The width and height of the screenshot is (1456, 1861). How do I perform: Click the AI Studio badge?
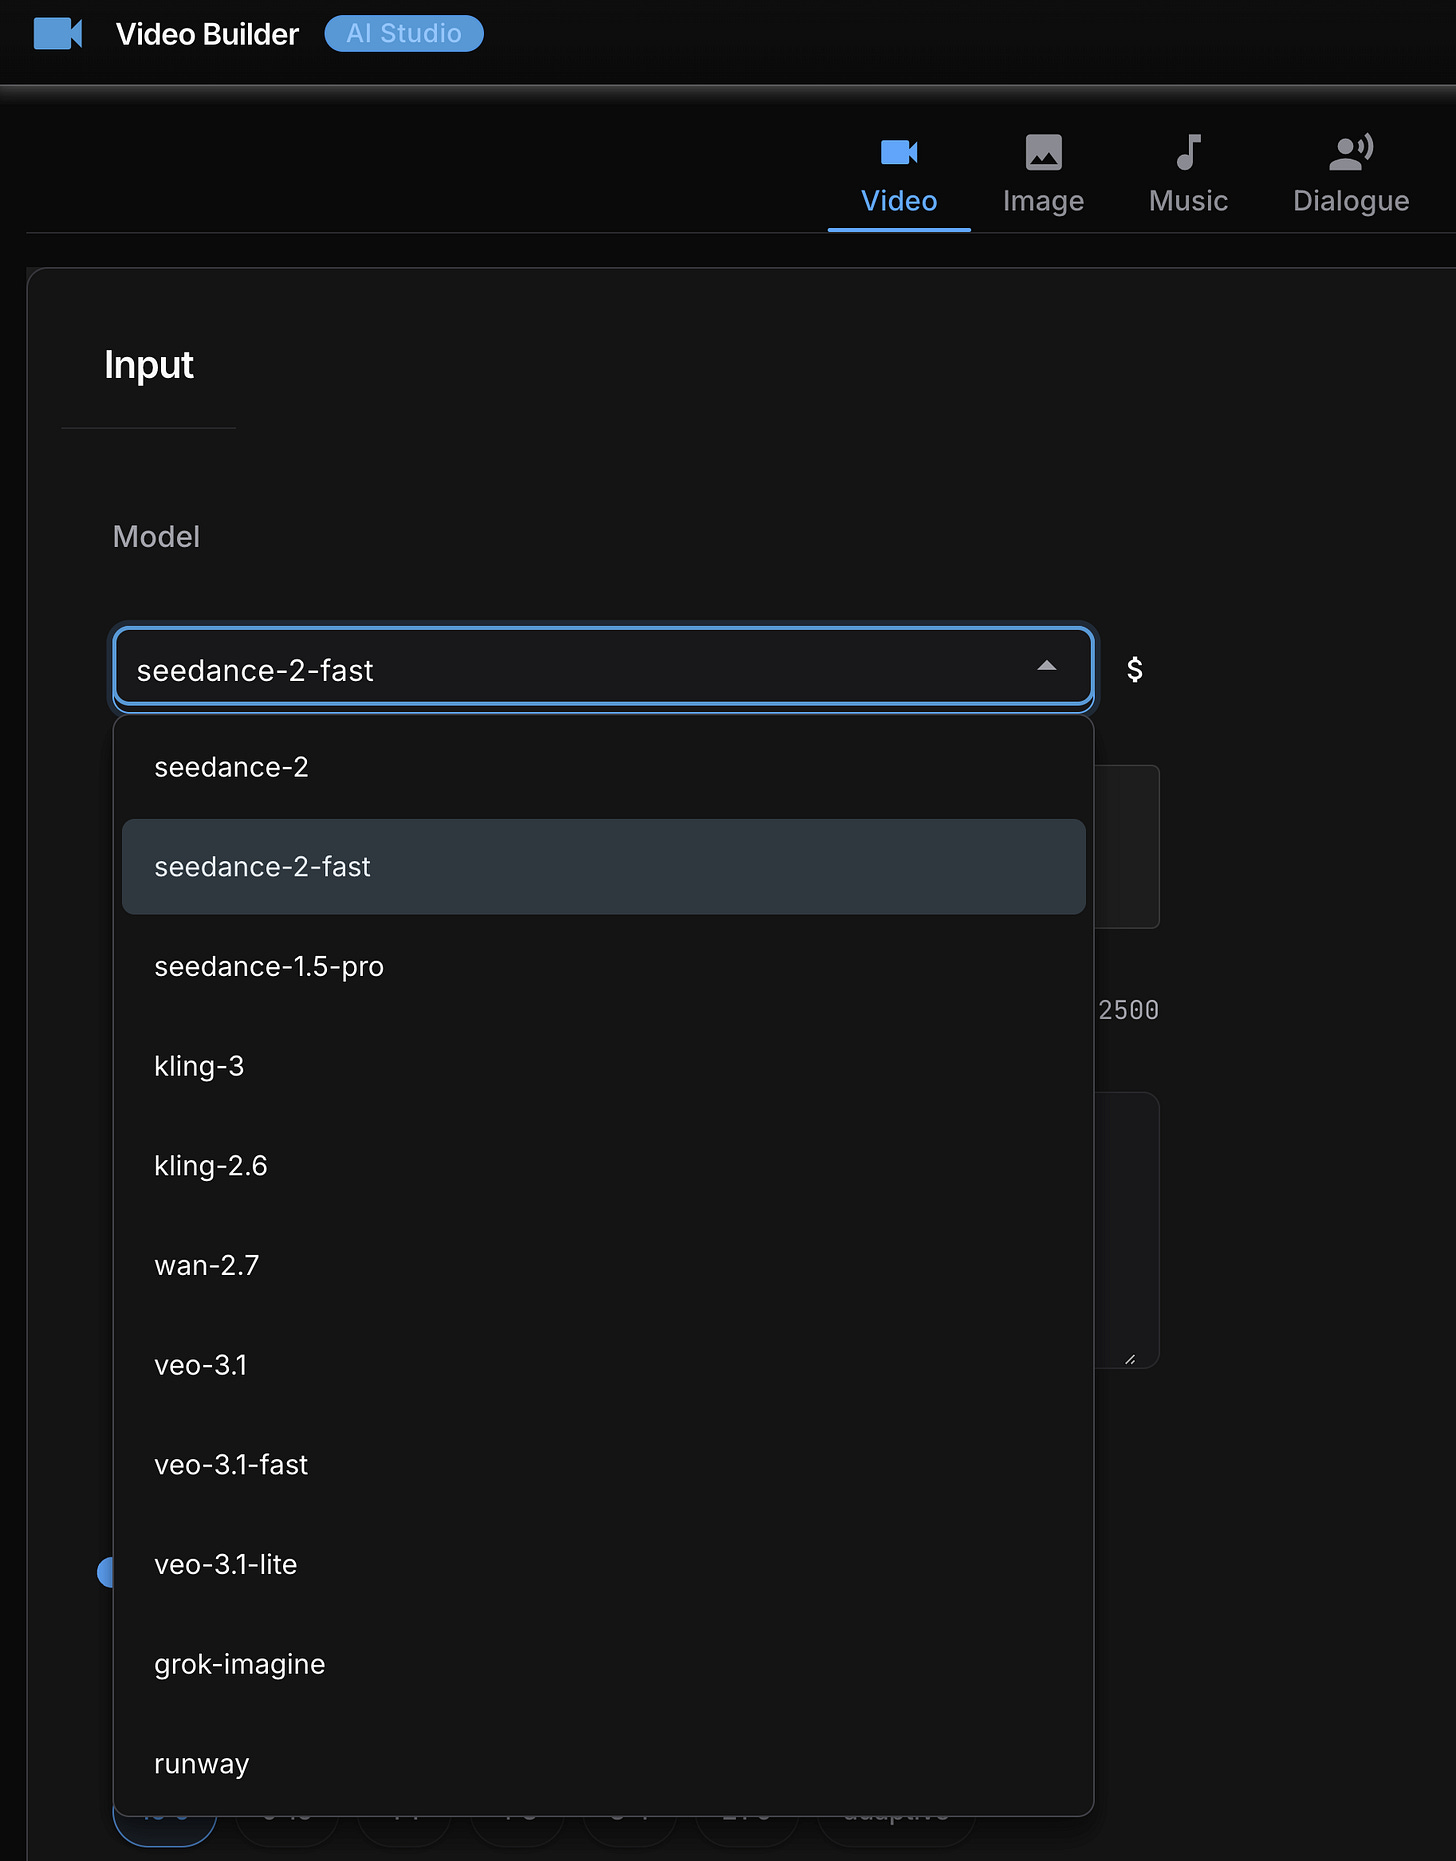[404, 34]
